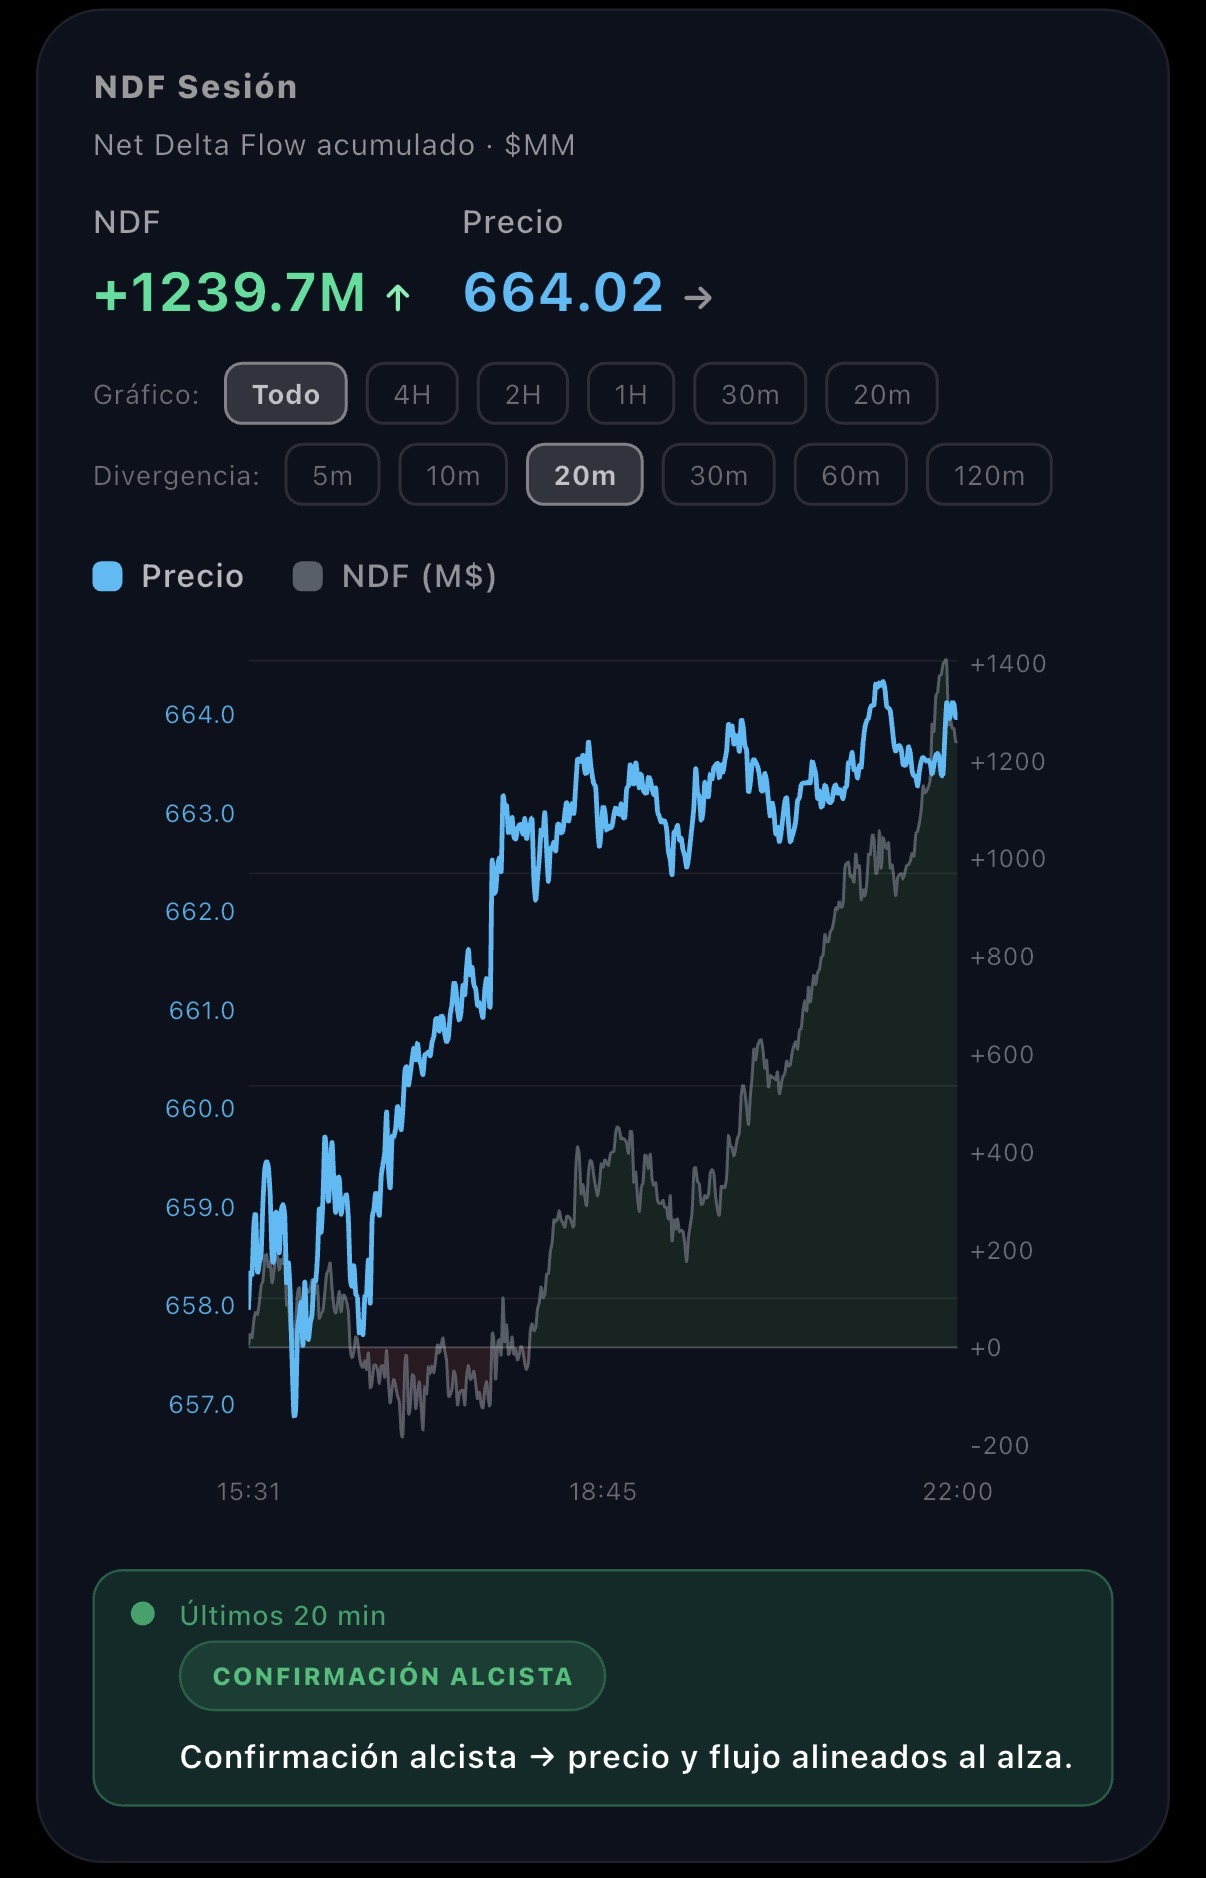1206x1878 pixels.
Task: Click the gray NDF legend swatch
Action: 307,576
